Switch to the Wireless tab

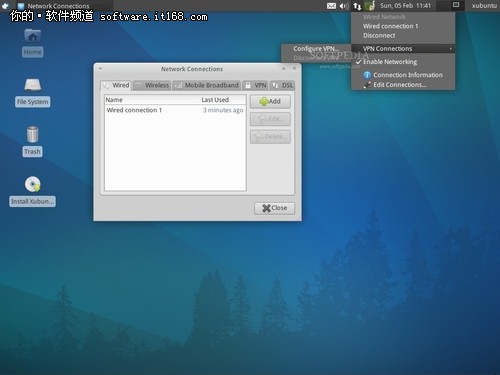pos(152,85)
